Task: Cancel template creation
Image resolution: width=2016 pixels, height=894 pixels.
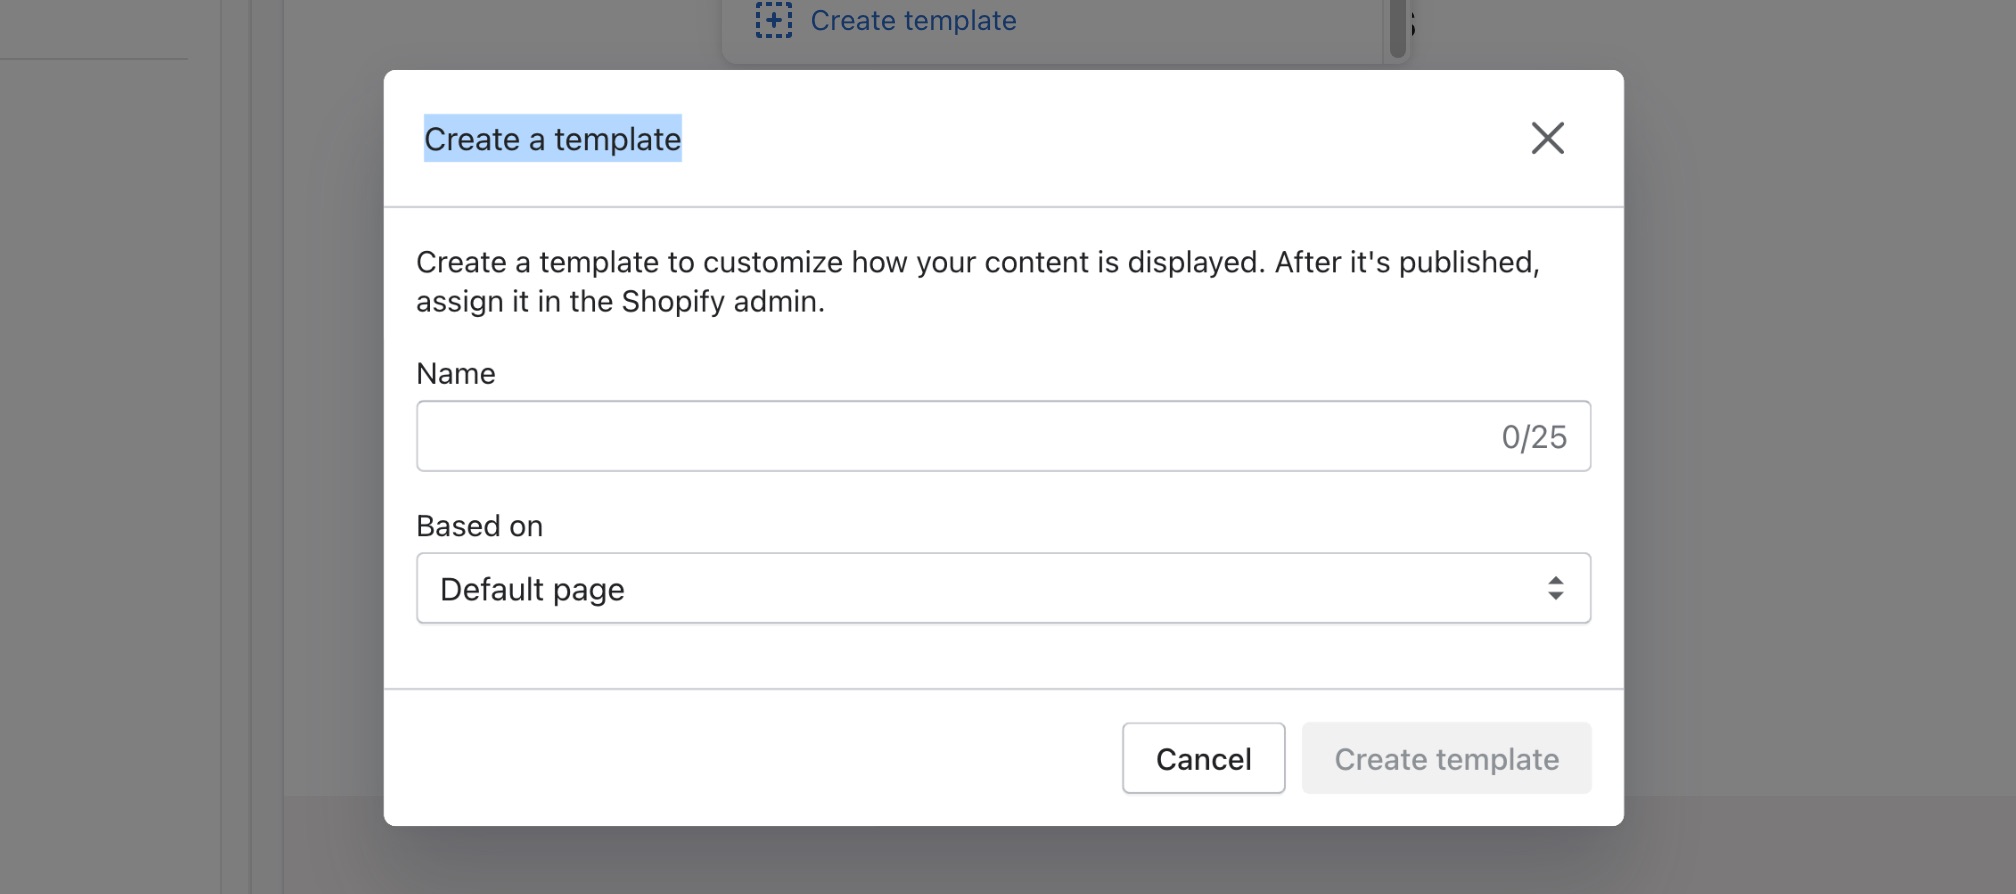Action: (1203, 758)
